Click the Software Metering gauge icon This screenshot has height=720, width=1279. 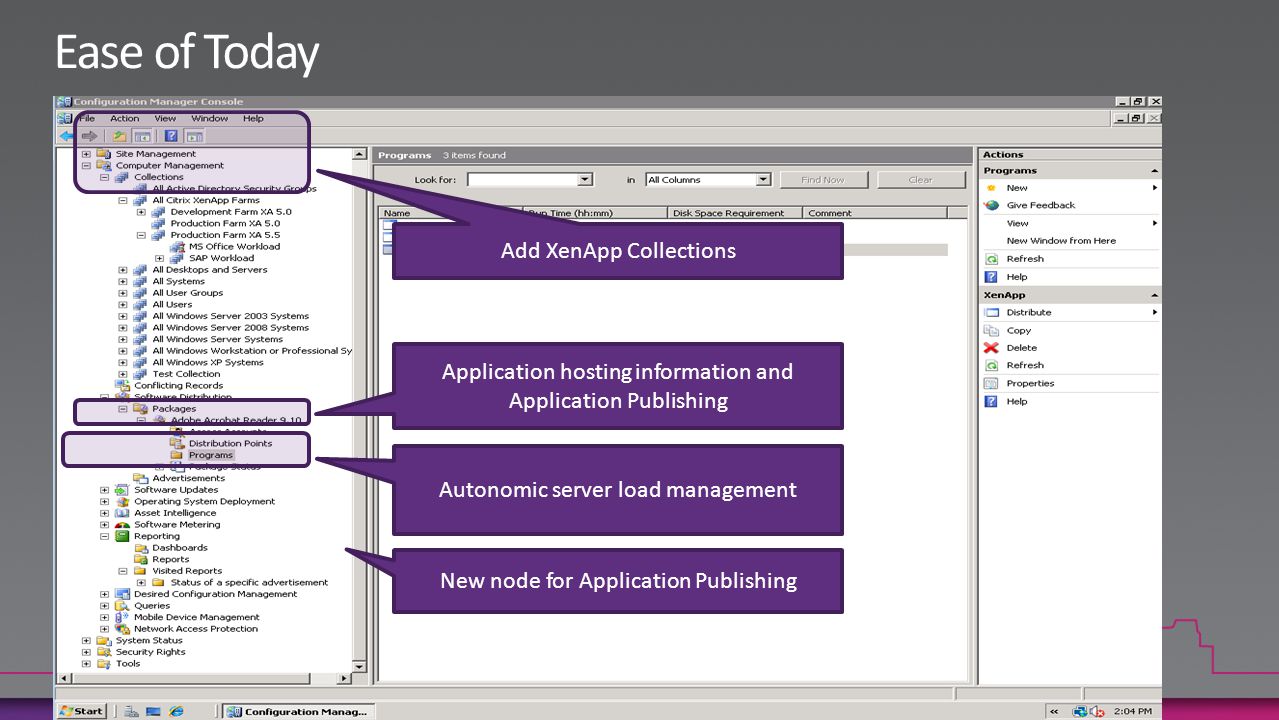pos(123,524)
